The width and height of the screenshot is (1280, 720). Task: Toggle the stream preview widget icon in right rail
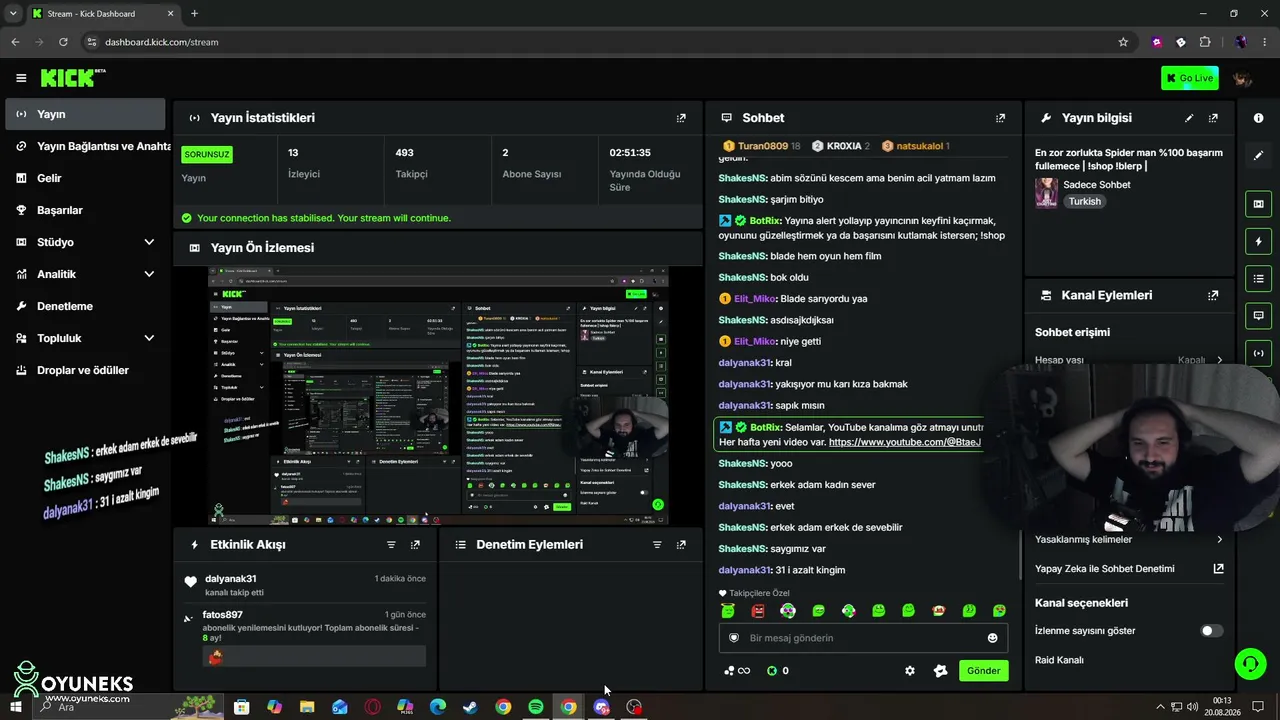point(1258,204)
